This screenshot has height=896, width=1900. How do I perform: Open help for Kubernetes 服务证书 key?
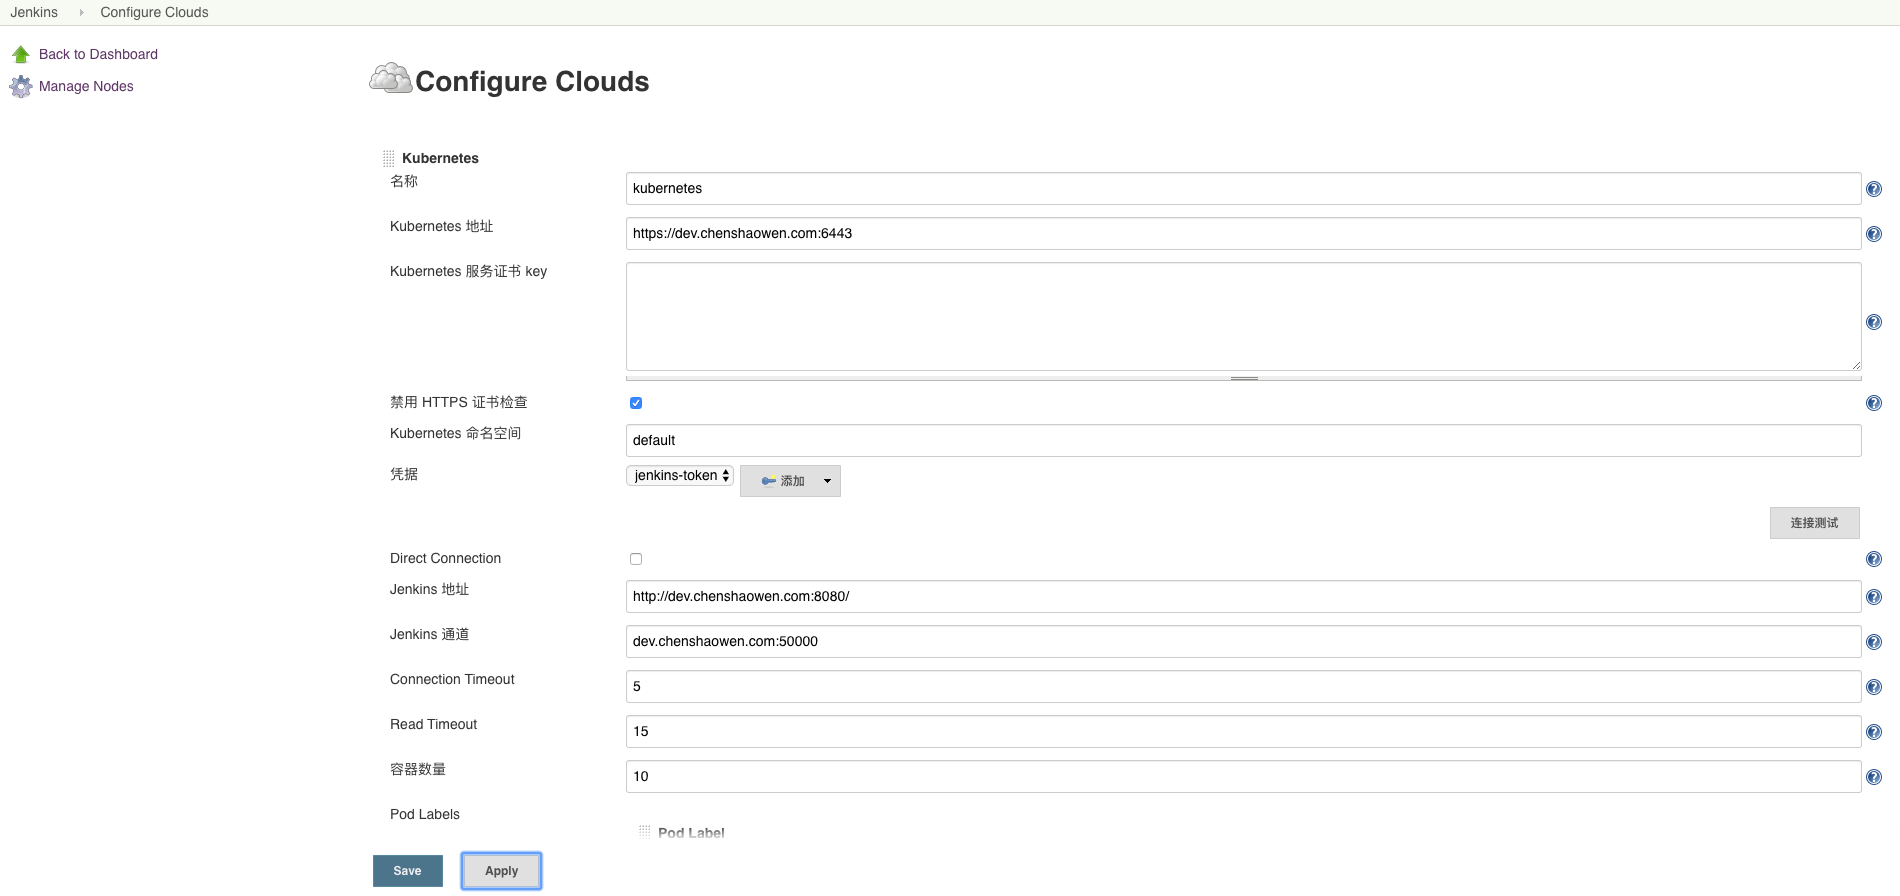click(x=1874, y=322)
